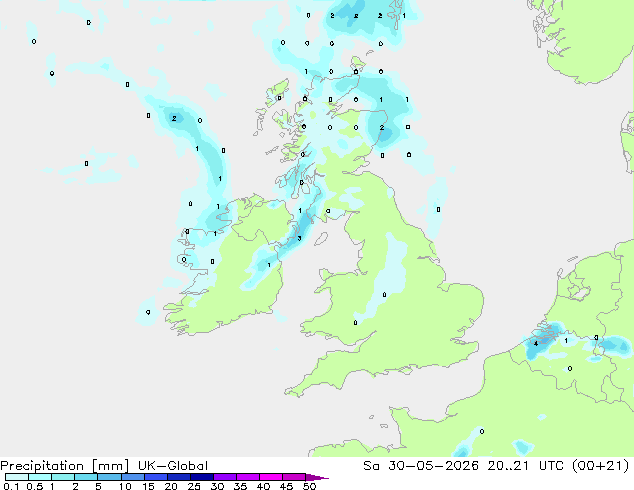The image size is (634, 490).
Task: Click the '3' precipitation value over the Irish Sea
Action: point(300,239)
